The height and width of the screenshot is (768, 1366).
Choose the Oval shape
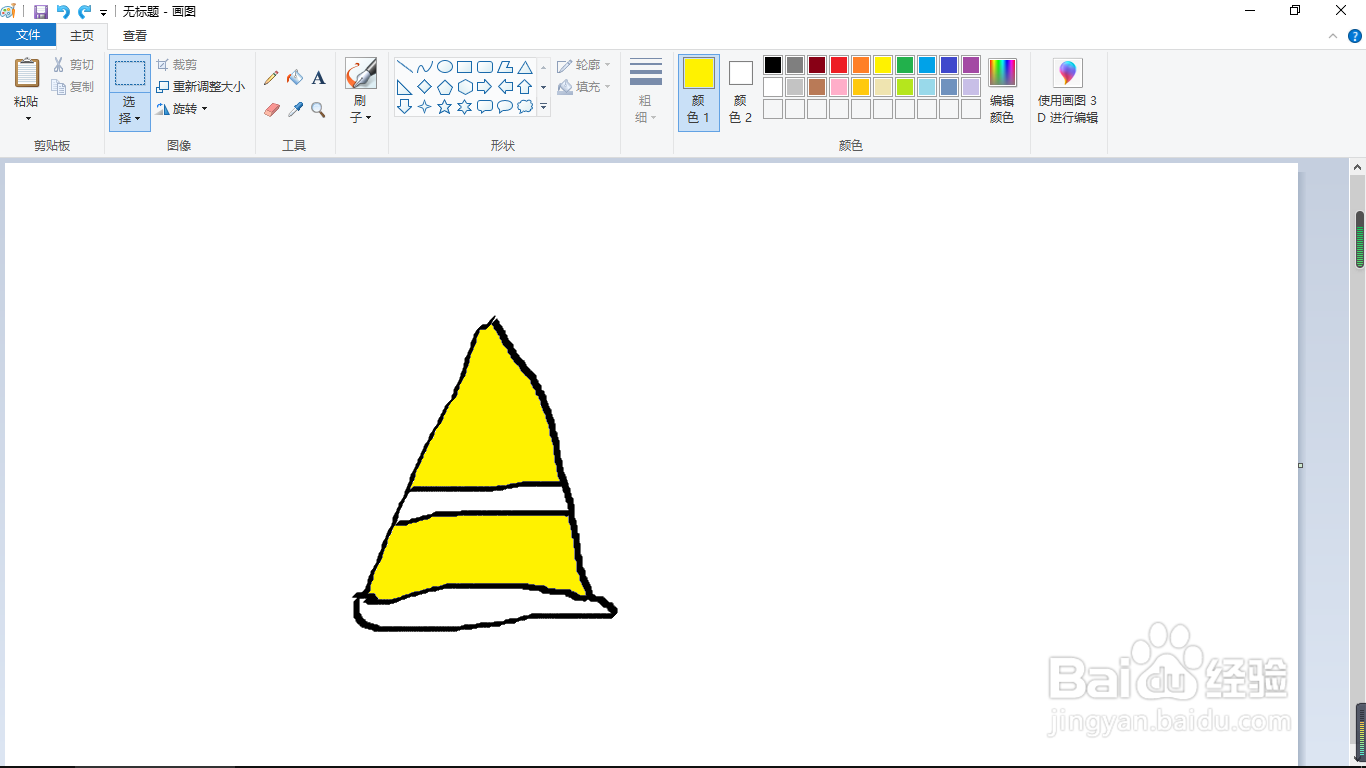point(445,67)
